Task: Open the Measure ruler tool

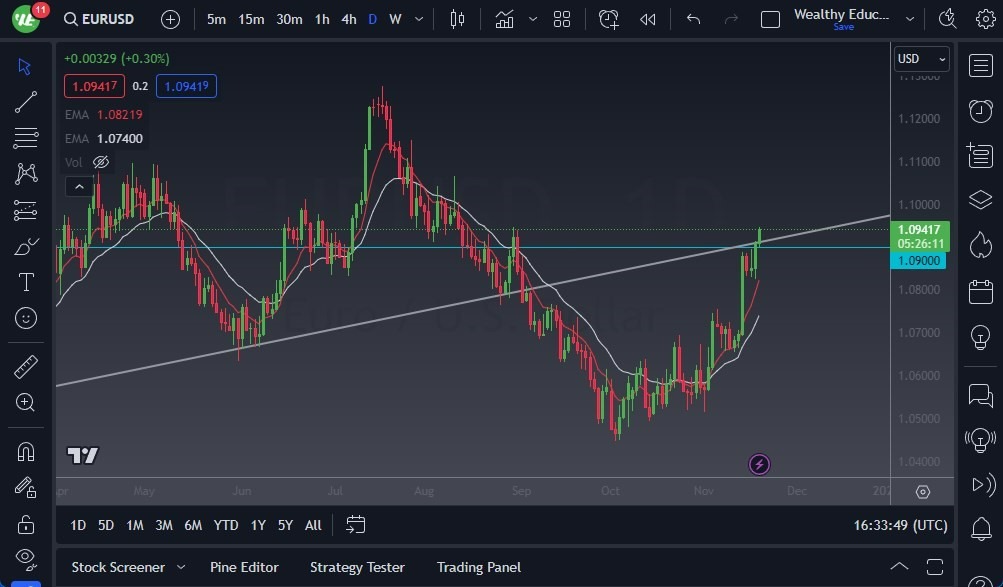Action: [25, 367]
